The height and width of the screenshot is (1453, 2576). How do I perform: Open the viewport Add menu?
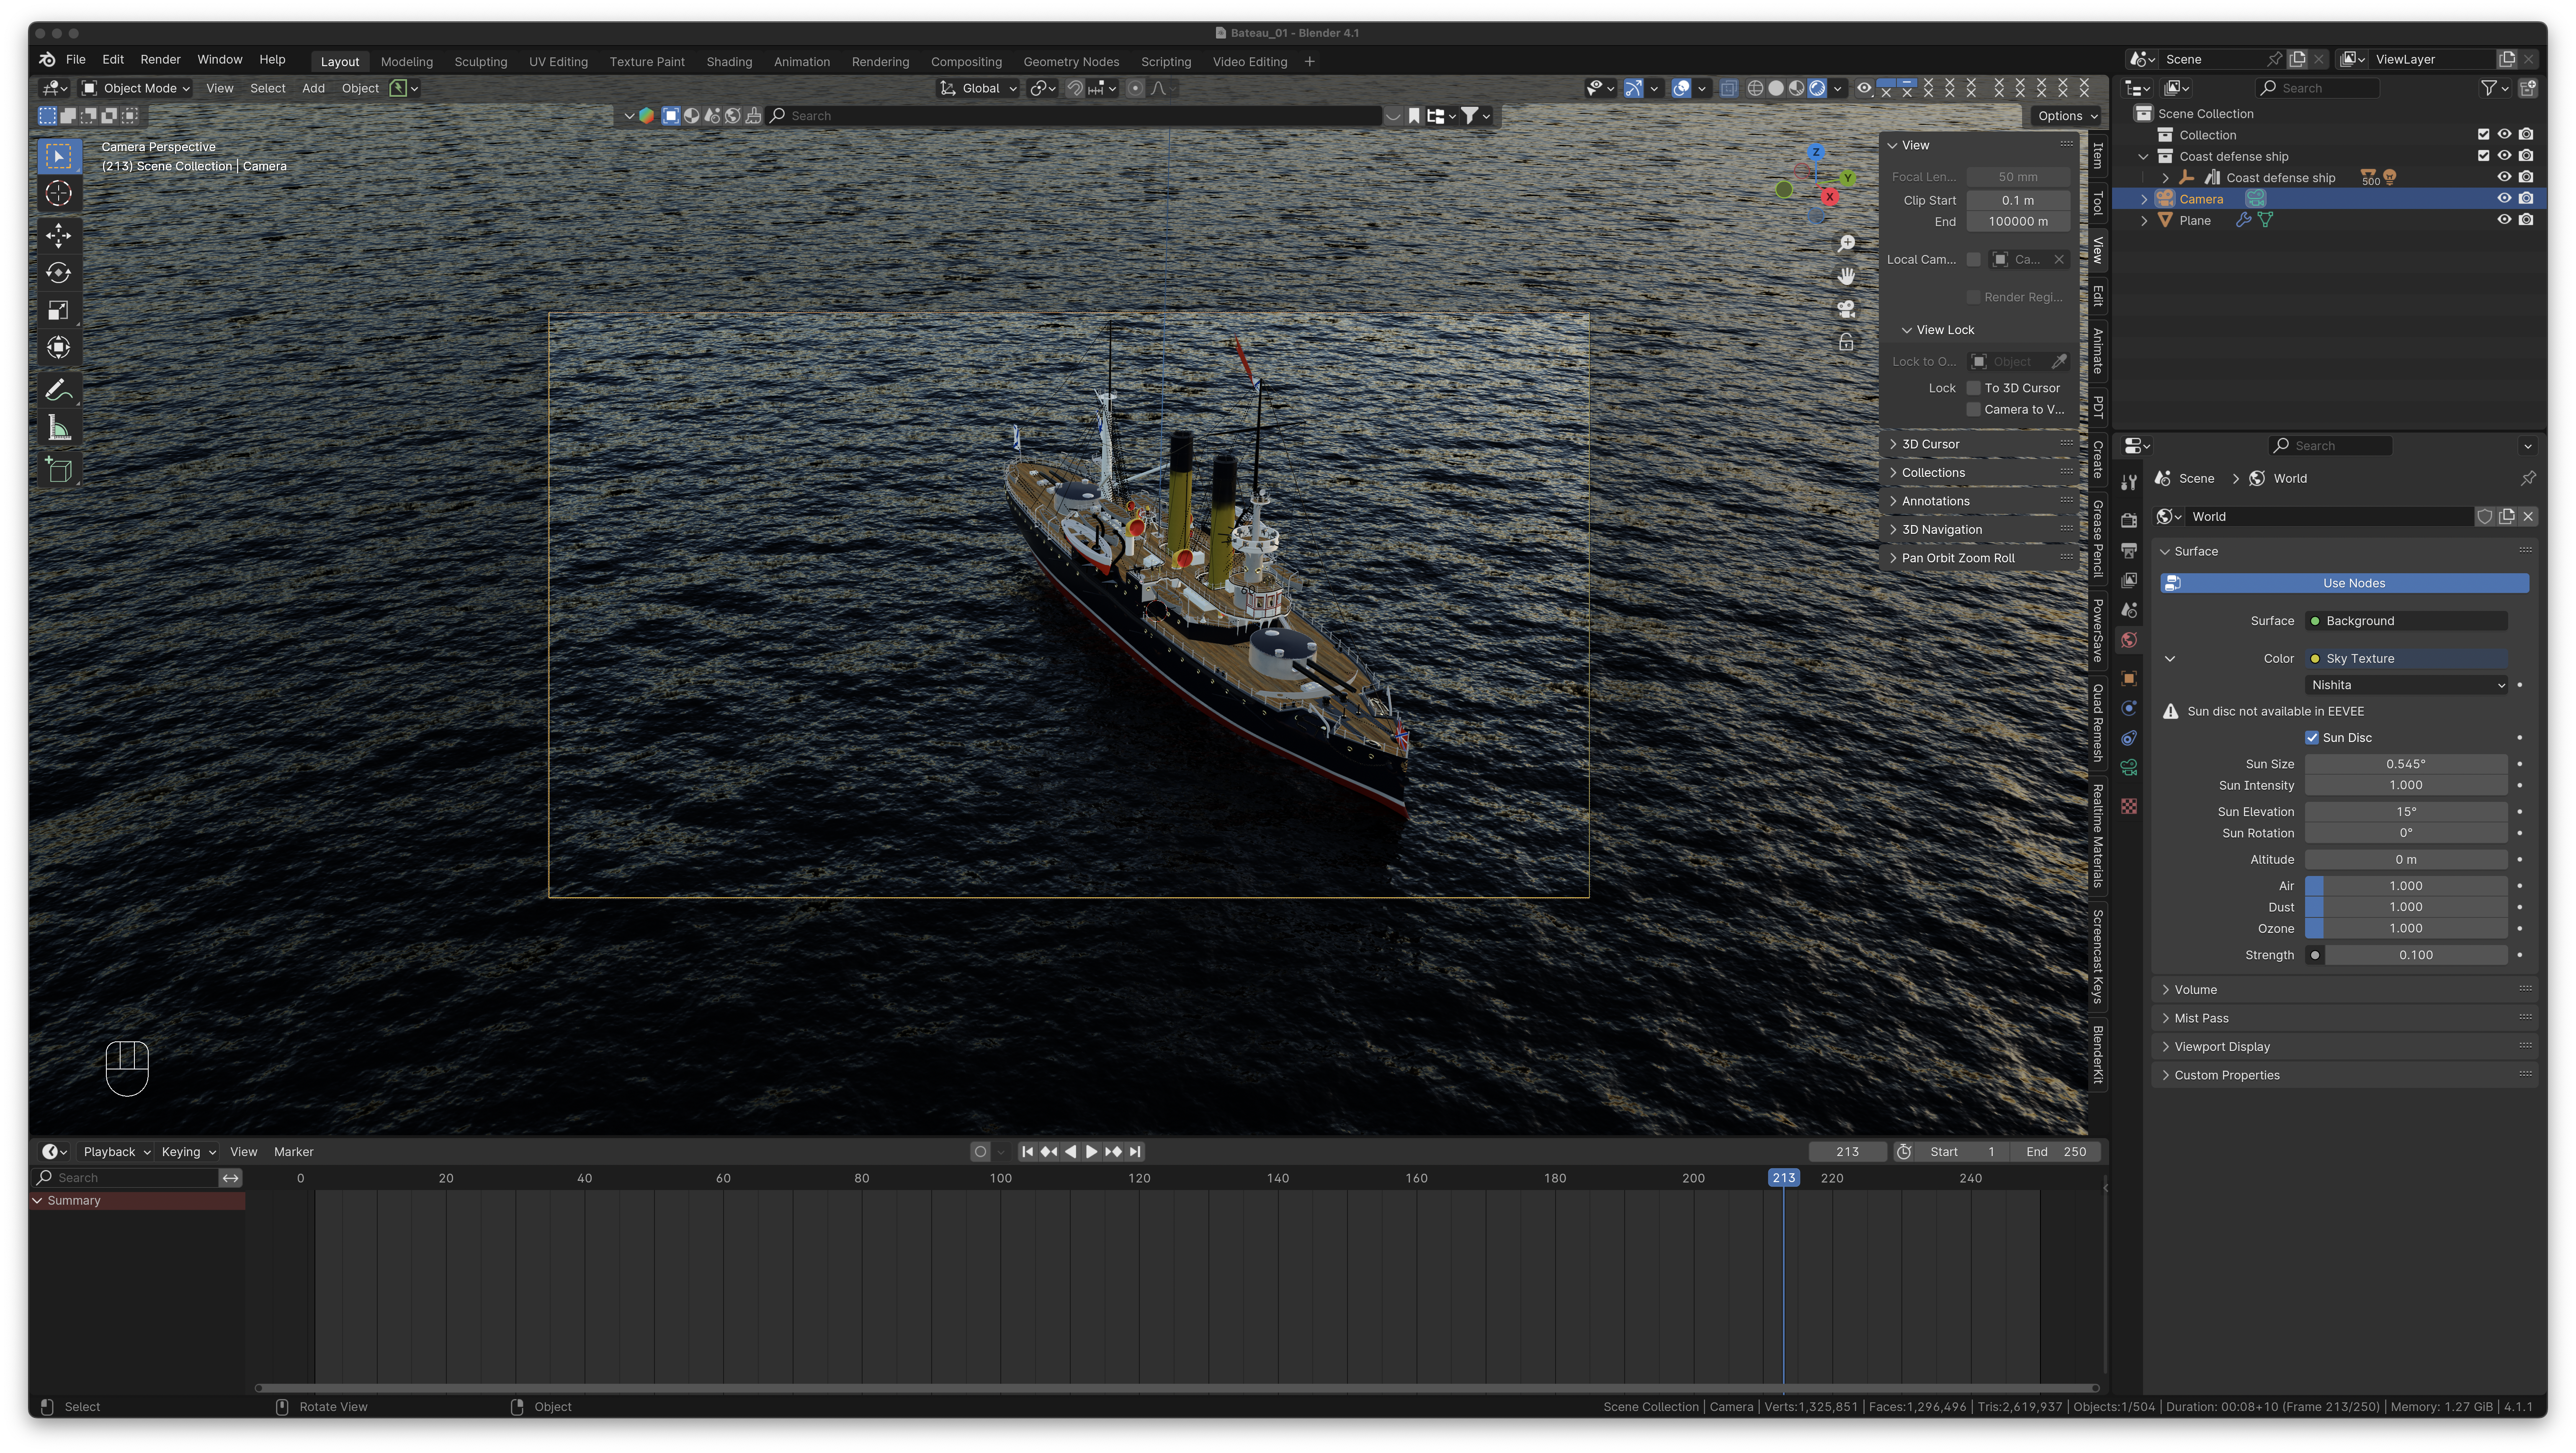313,88
